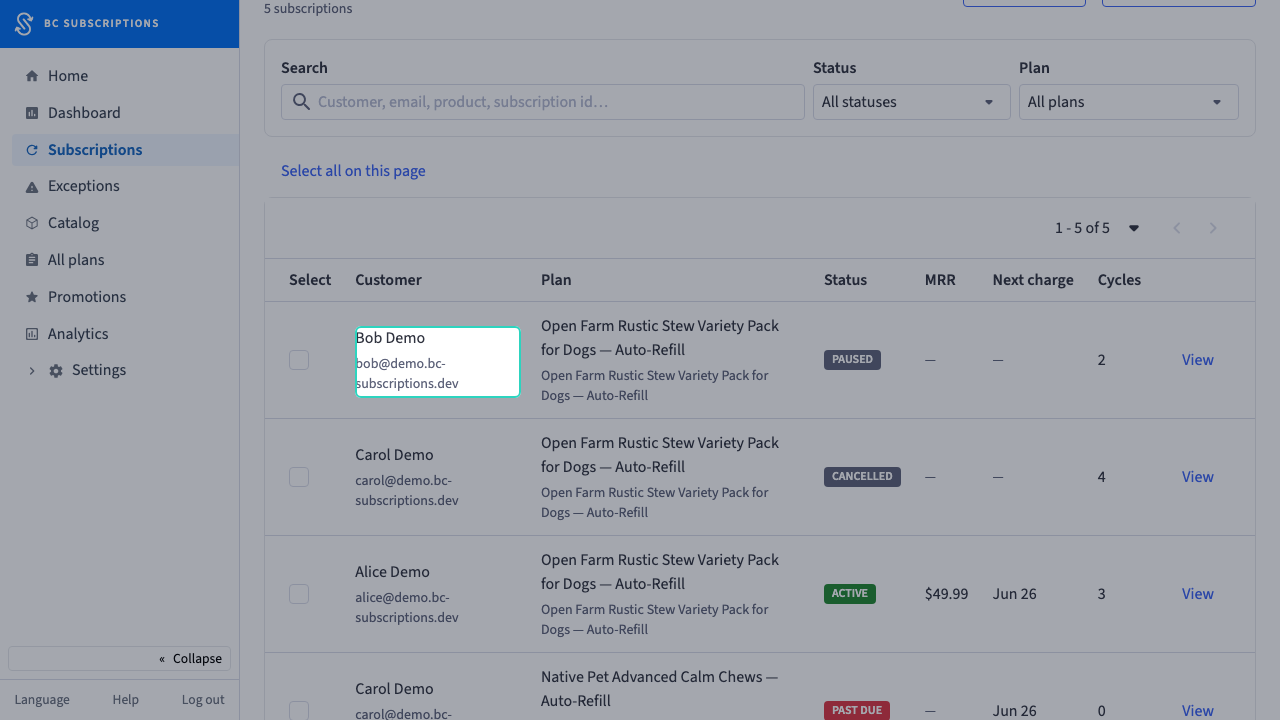This screenshot has width=1280, height=720.
Task: Select the cancelled Carol Demo row checkbox
Action: tap(299, 477)
